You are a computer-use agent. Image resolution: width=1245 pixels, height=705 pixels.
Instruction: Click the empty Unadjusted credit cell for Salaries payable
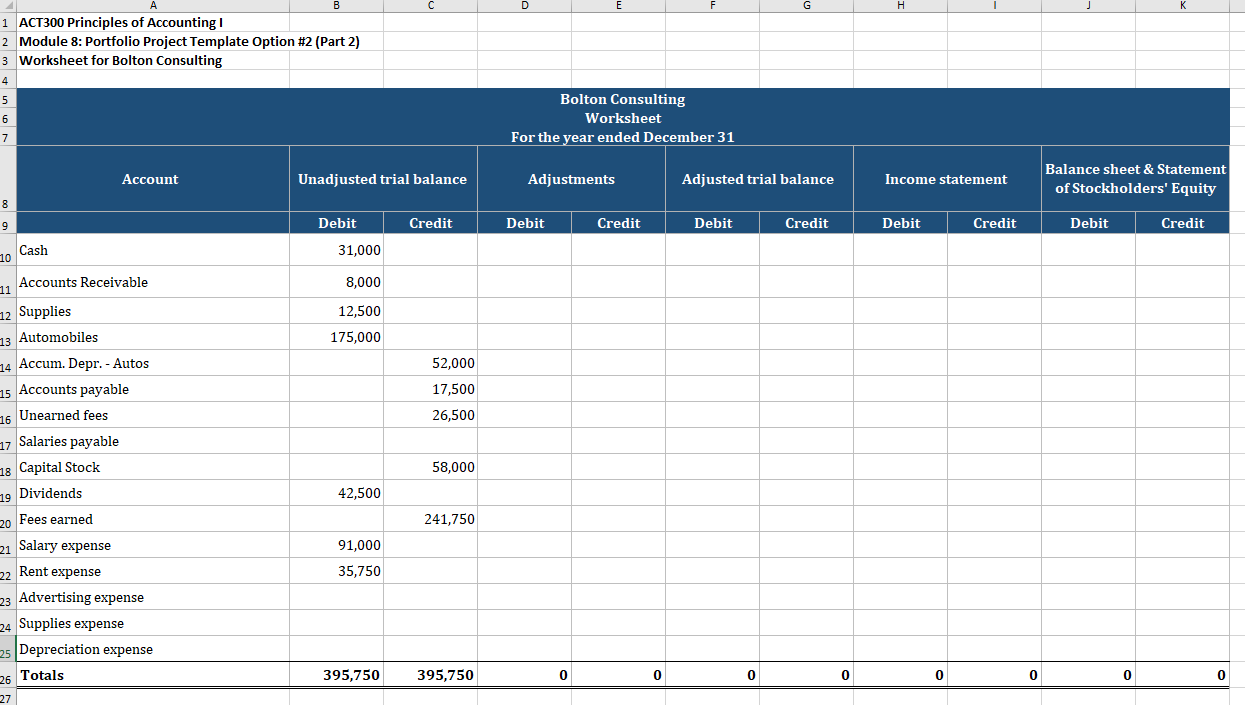[x=431, y=441]
